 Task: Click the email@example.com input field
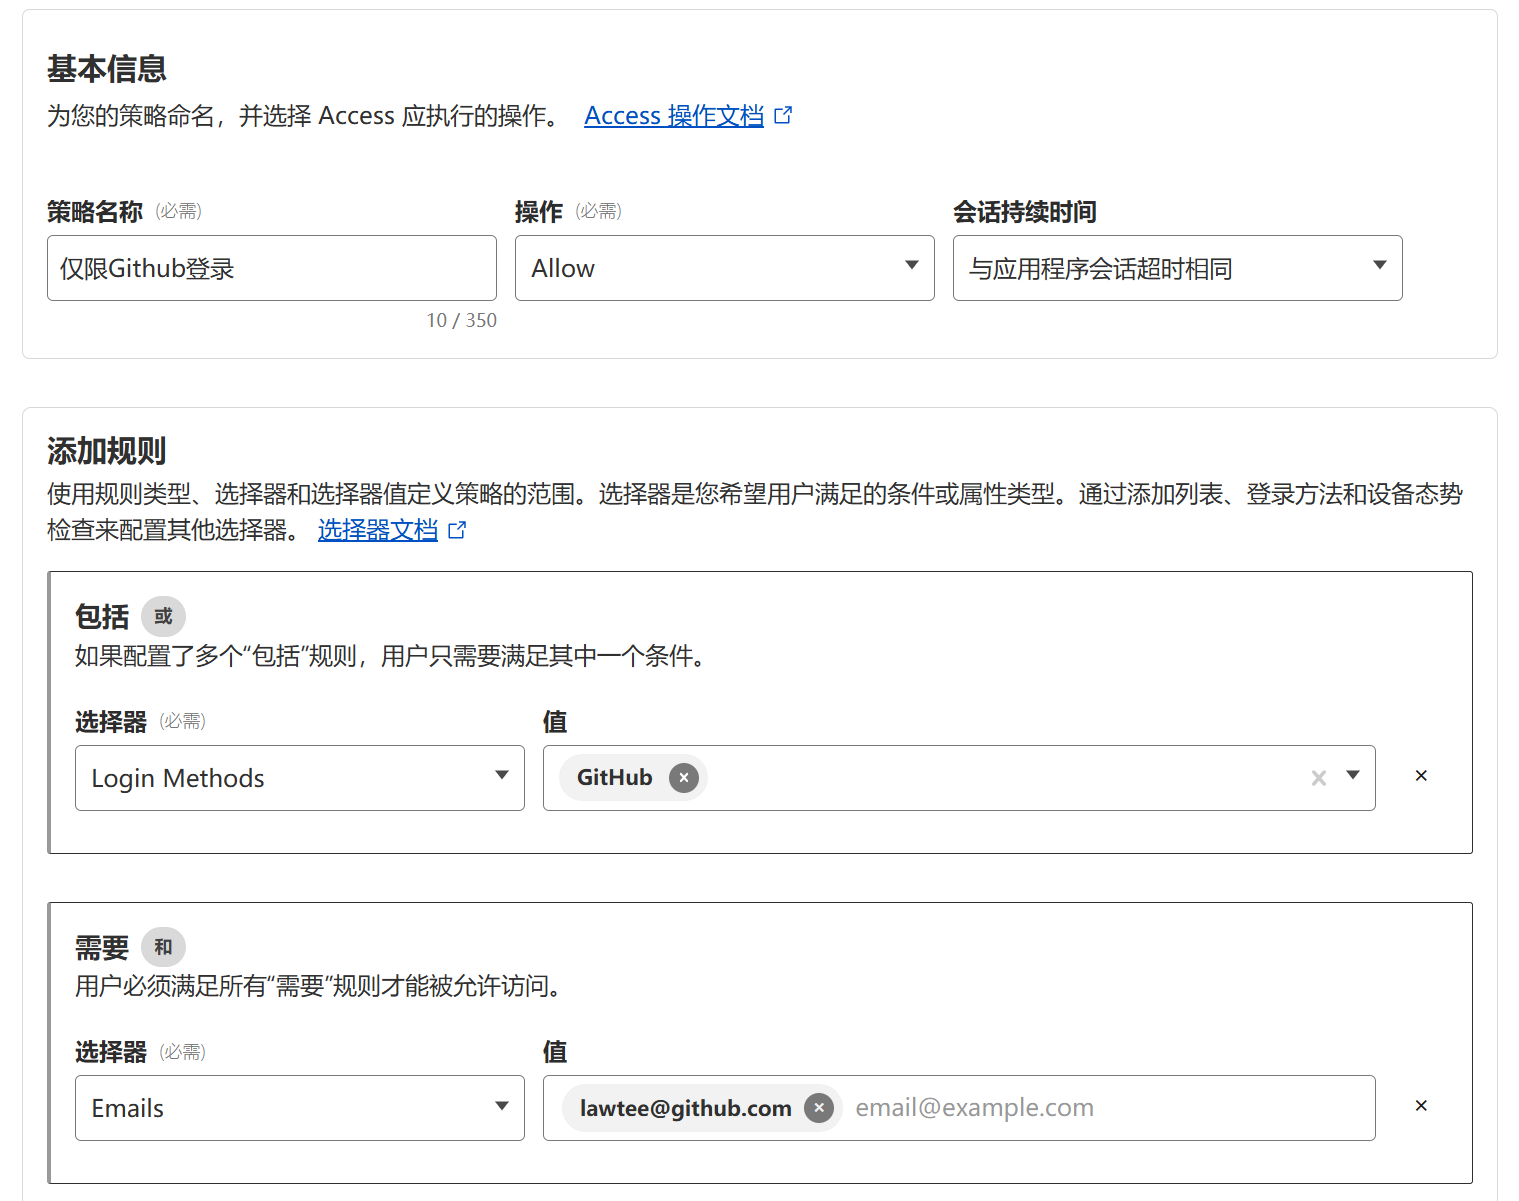1100,1108
